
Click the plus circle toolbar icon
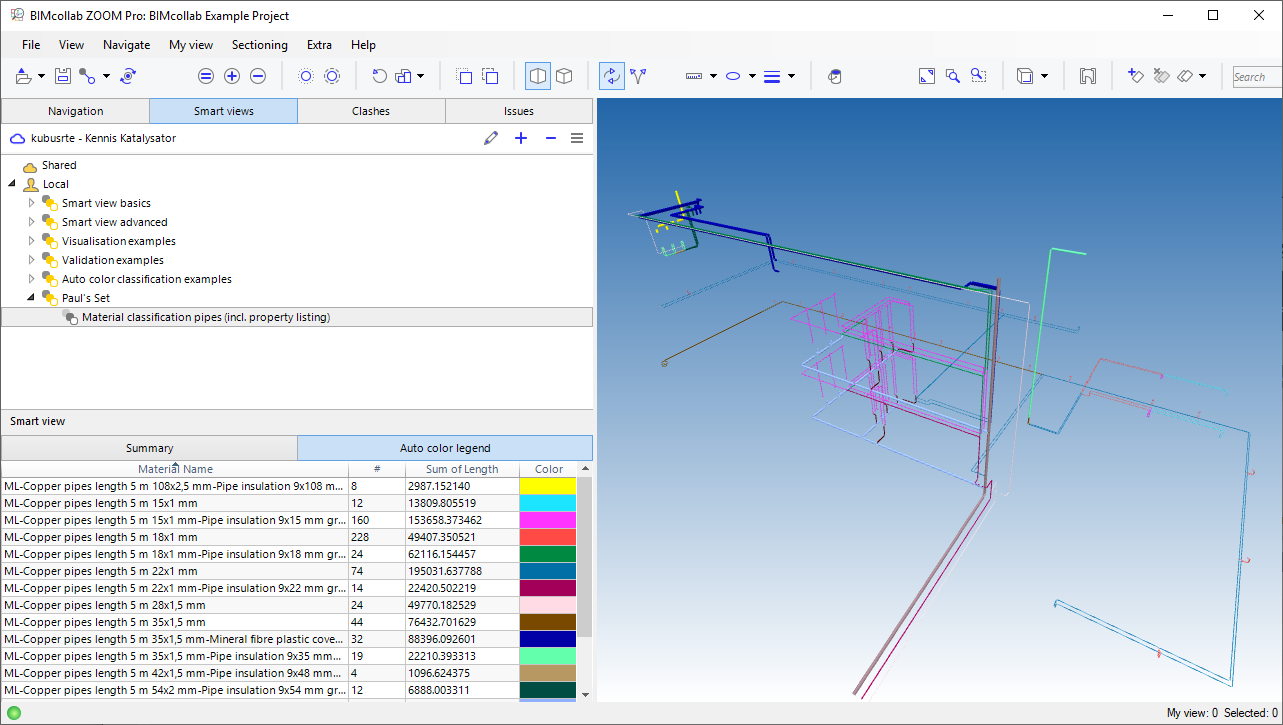tap(232, 76)
